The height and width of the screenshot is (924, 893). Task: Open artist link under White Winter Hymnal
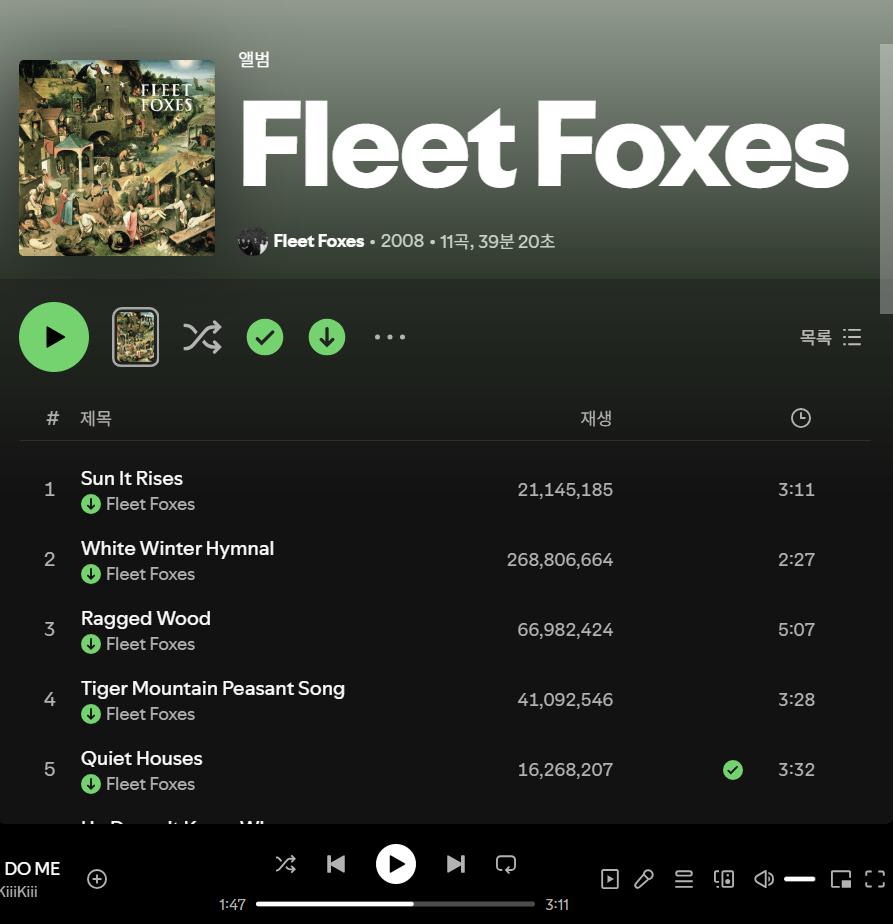150,575
